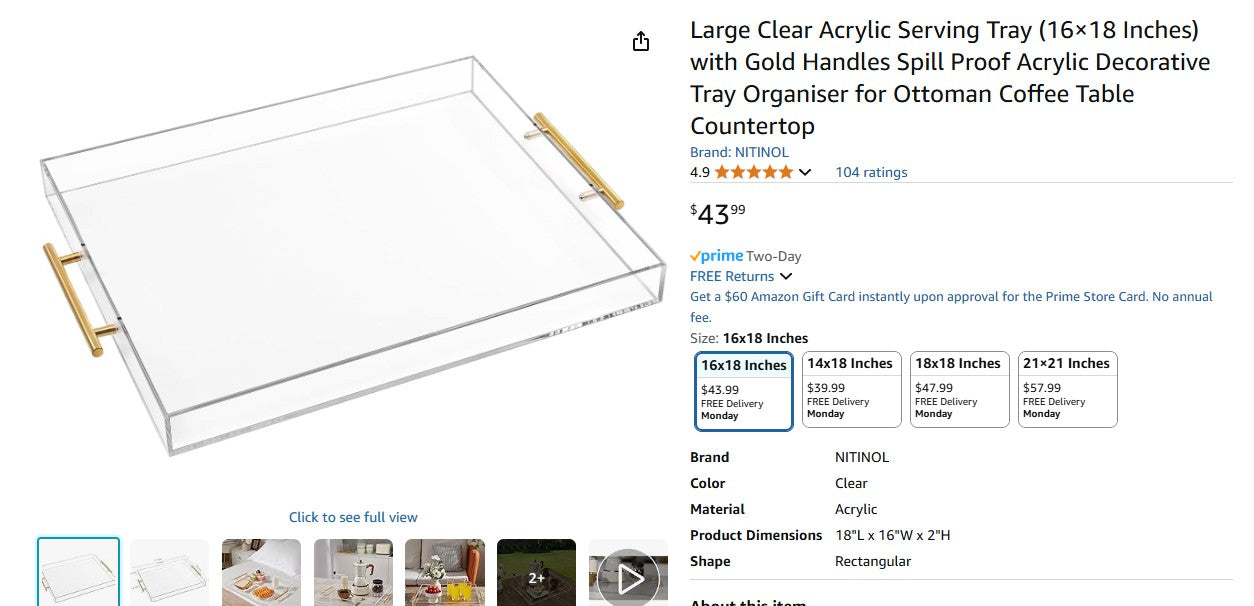Screen dimensions: 1254x606
Task: Select the 14x18 Inches size option
Action: (x=851, y=388)
